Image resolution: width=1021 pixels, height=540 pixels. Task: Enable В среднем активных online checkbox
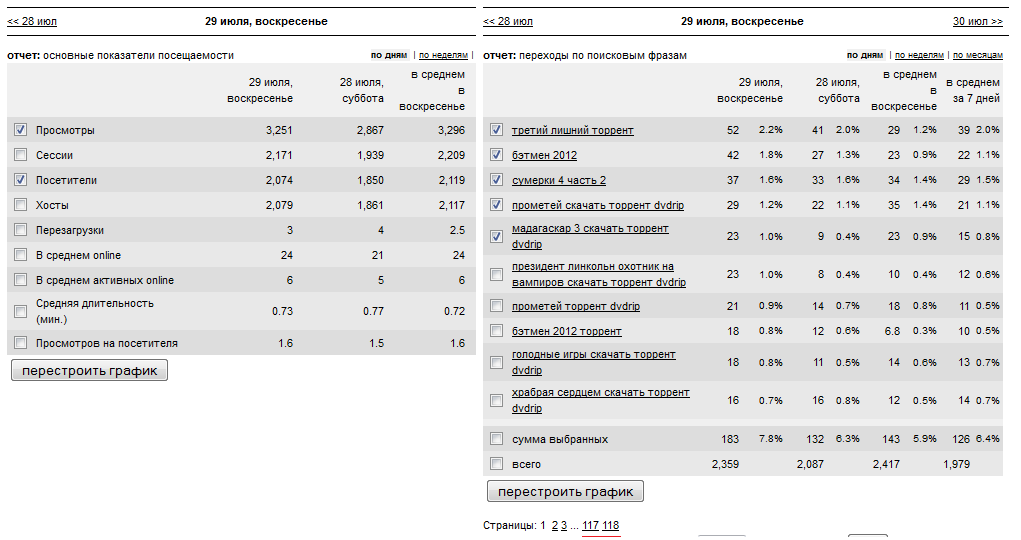point(21,280)
